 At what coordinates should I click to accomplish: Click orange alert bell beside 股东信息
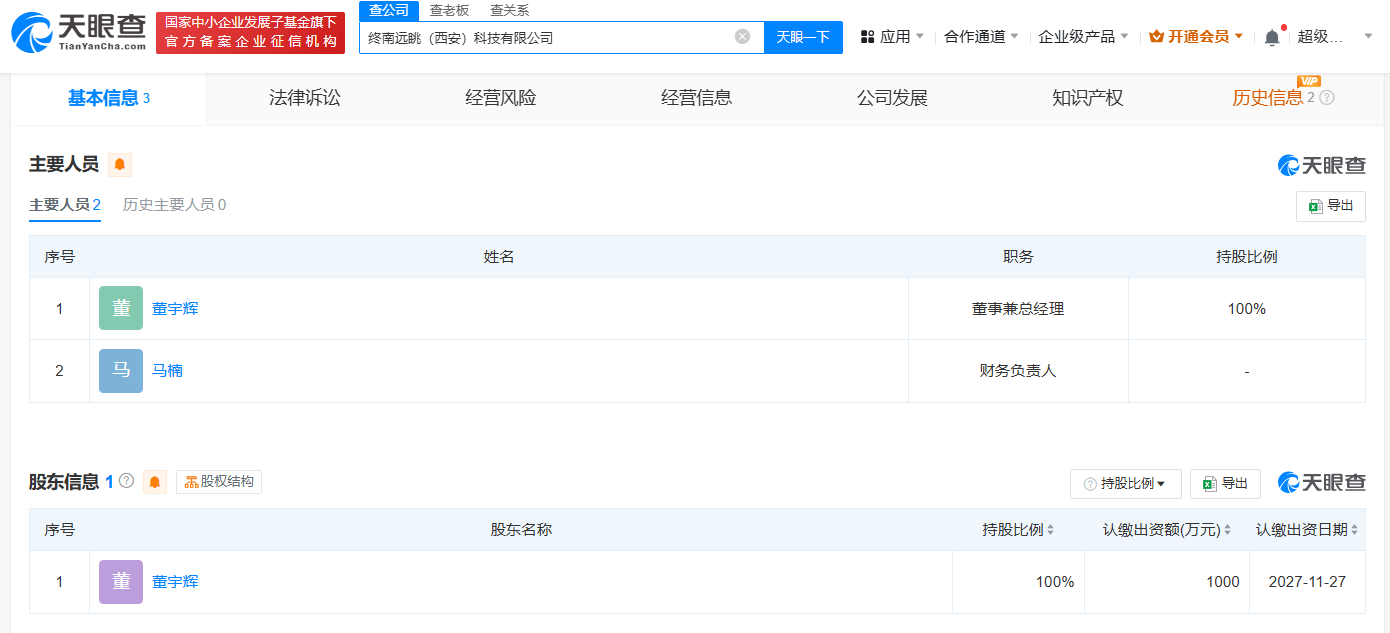[155, 482]
